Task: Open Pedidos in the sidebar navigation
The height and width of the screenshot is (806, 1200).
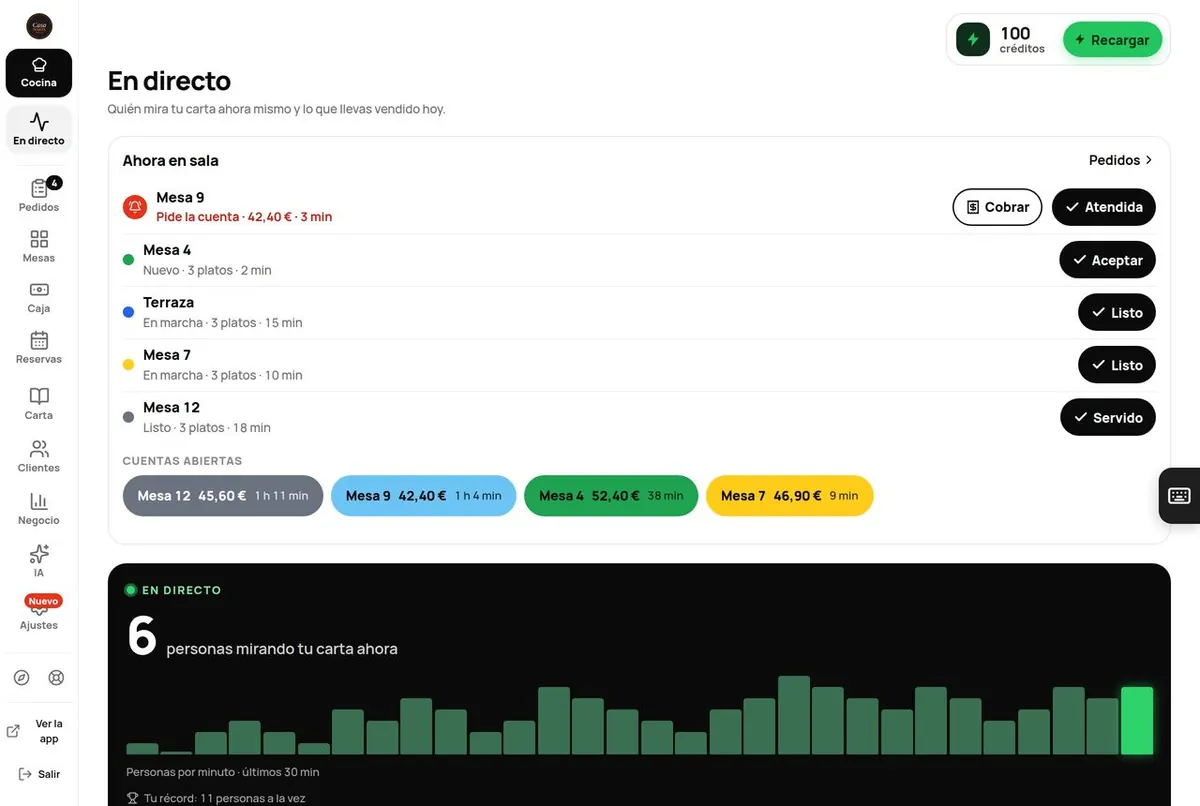Action: [x=39, y=195]
